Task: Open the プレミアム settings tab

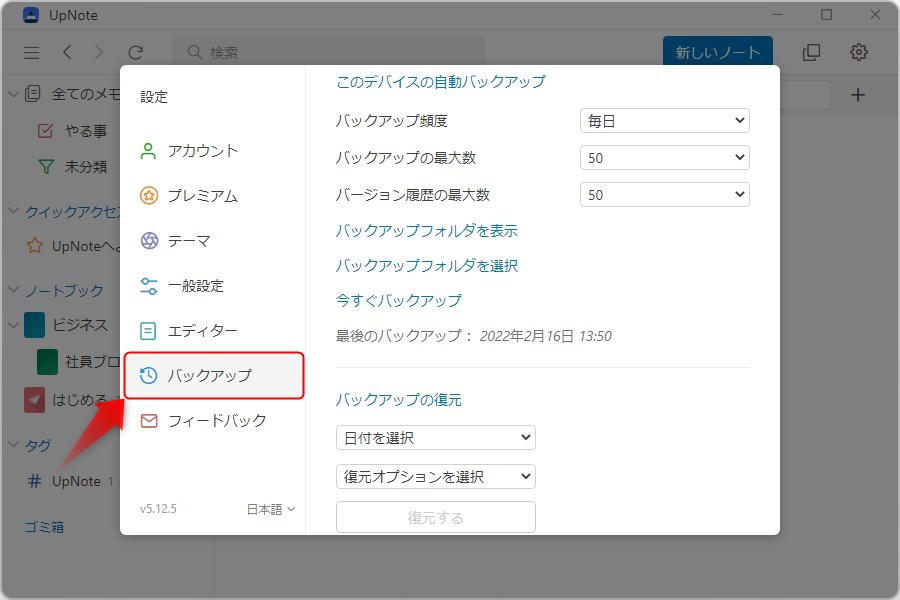Action: [214, 196]
